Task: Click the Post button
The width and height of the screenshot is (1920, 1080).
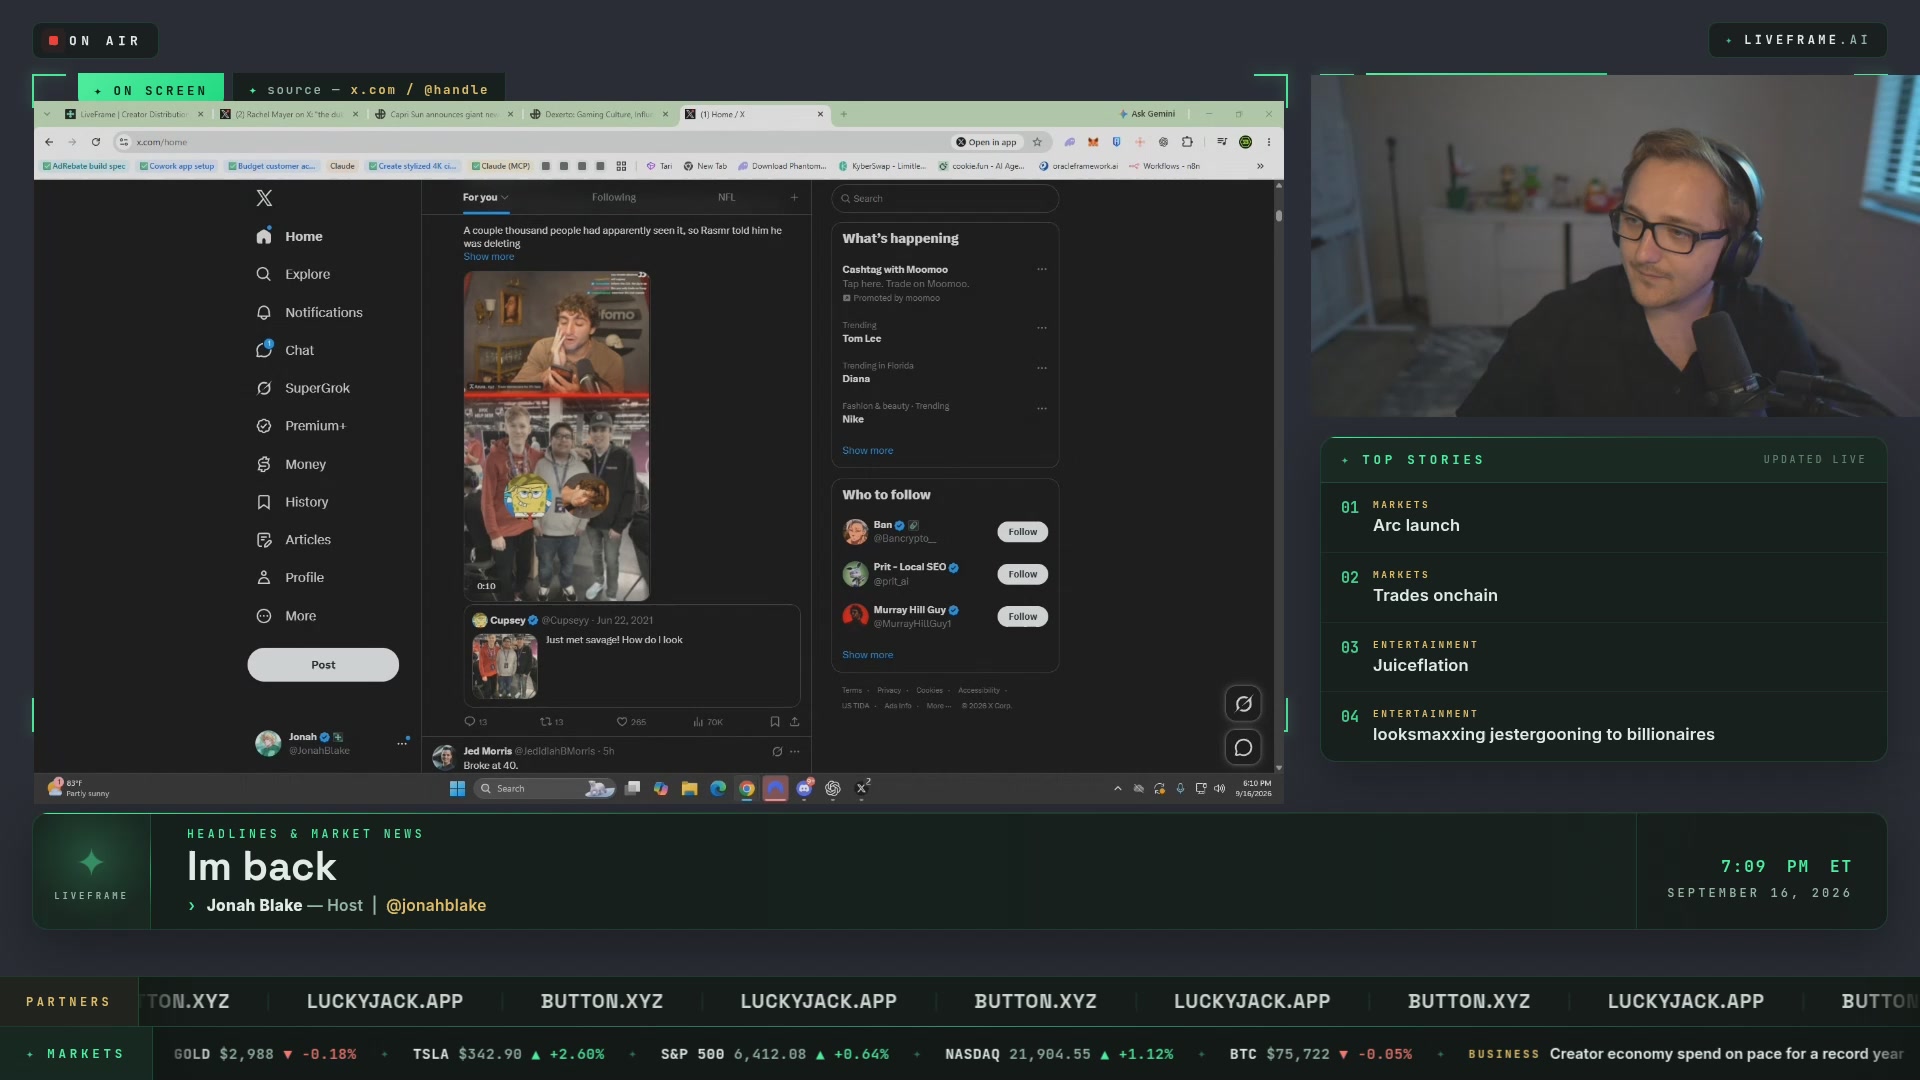Action: click(x=323, y=665)
